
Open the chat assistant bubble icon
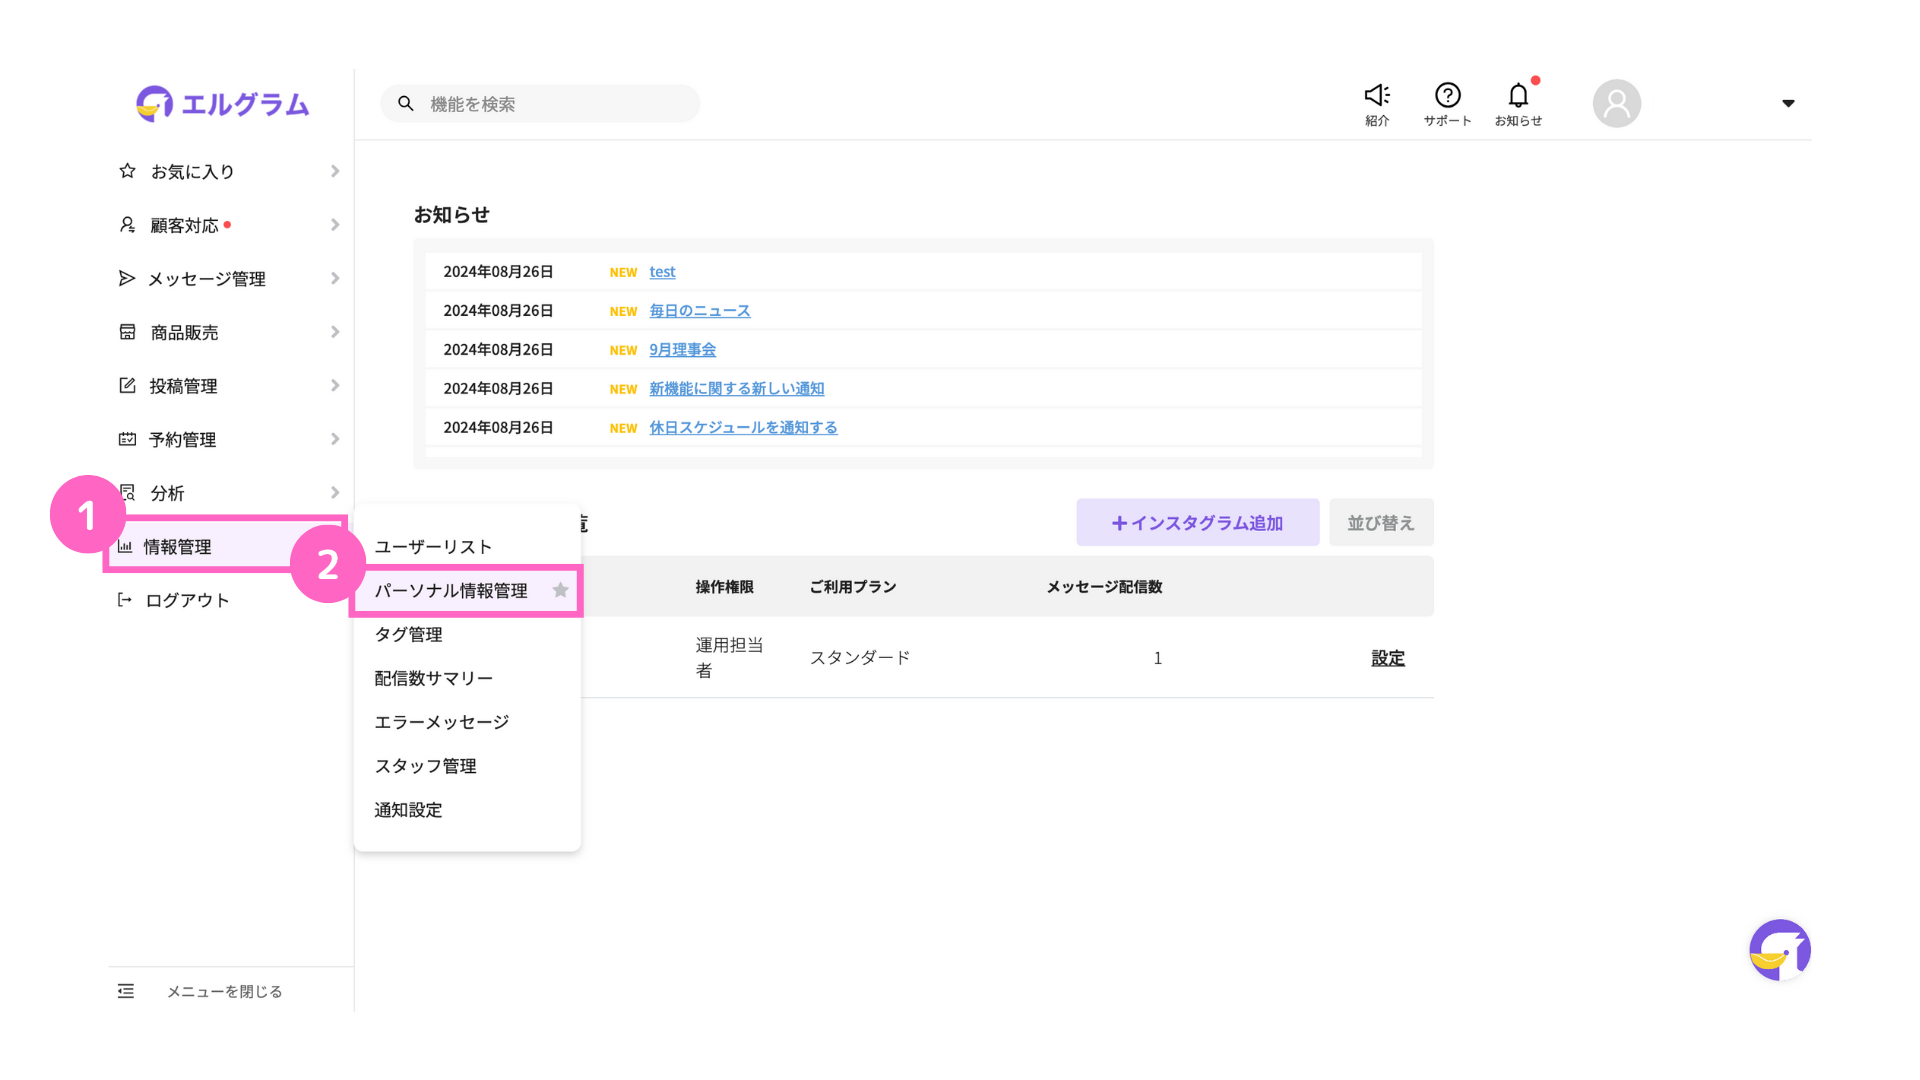[x=1779, y=950]
